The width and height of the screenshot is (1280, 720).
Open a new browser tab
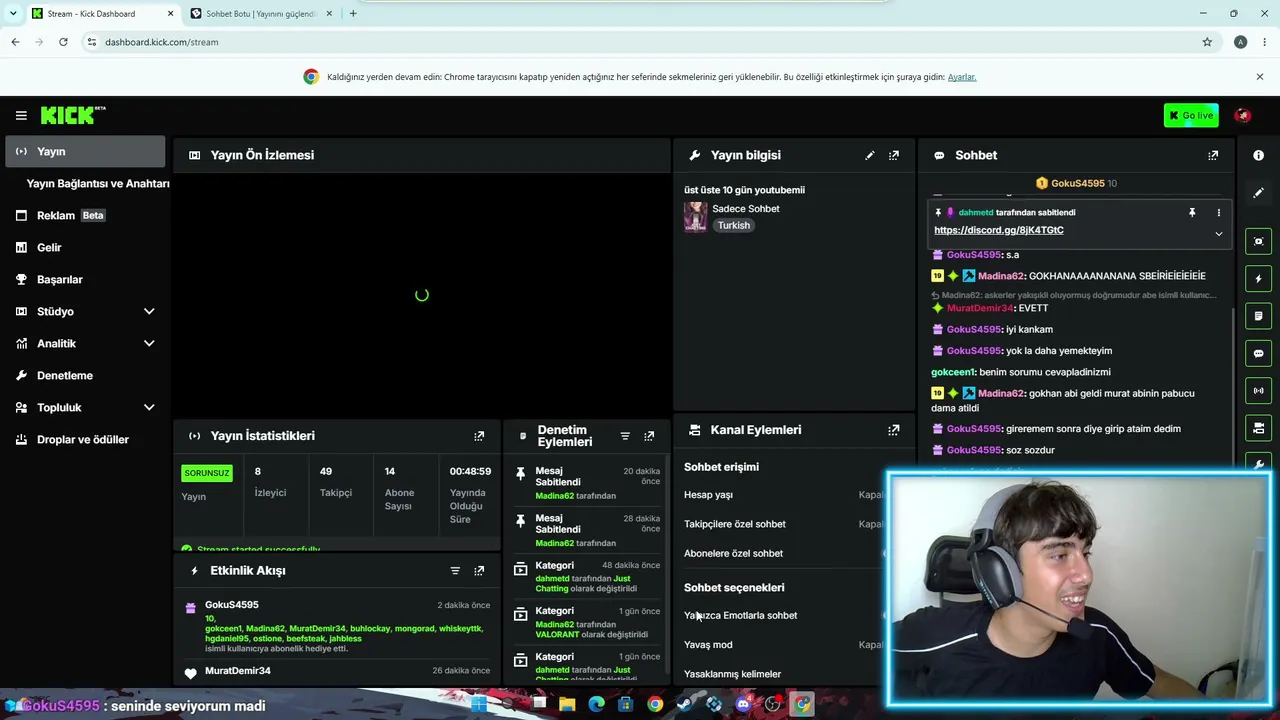click(x=353, y=14)
